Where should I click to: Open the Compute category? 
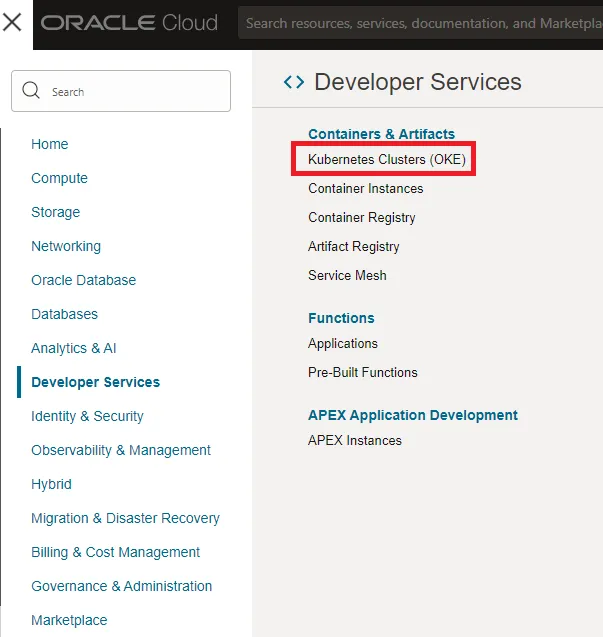point(59,178)
